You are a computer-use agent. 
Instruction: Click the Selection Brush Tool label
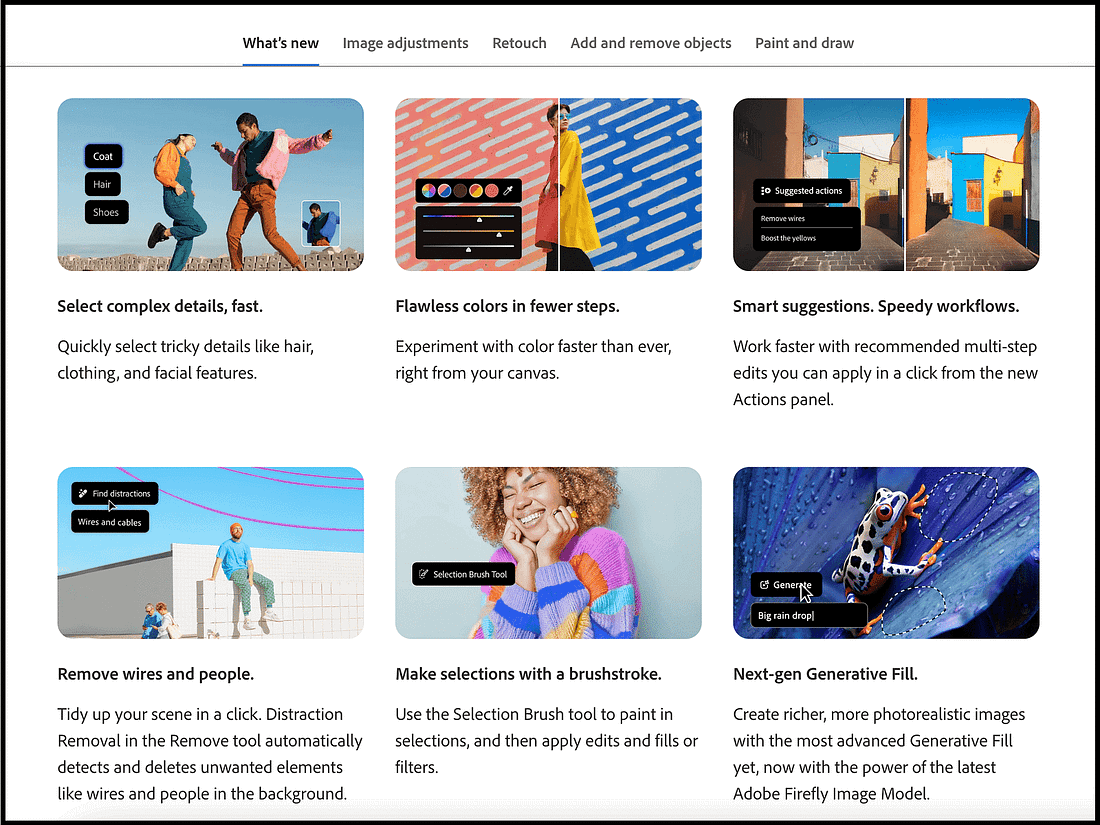click(470, 574)
